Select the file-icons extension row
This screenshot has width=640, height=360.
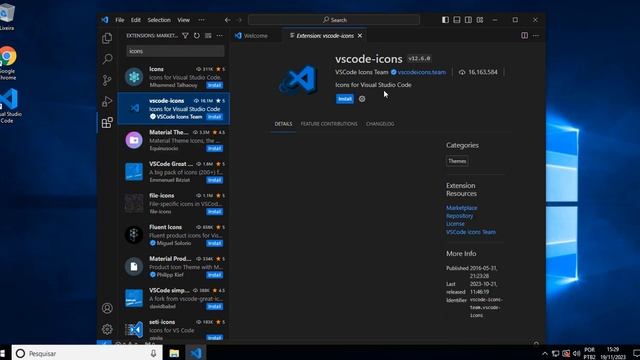[173, 203]
